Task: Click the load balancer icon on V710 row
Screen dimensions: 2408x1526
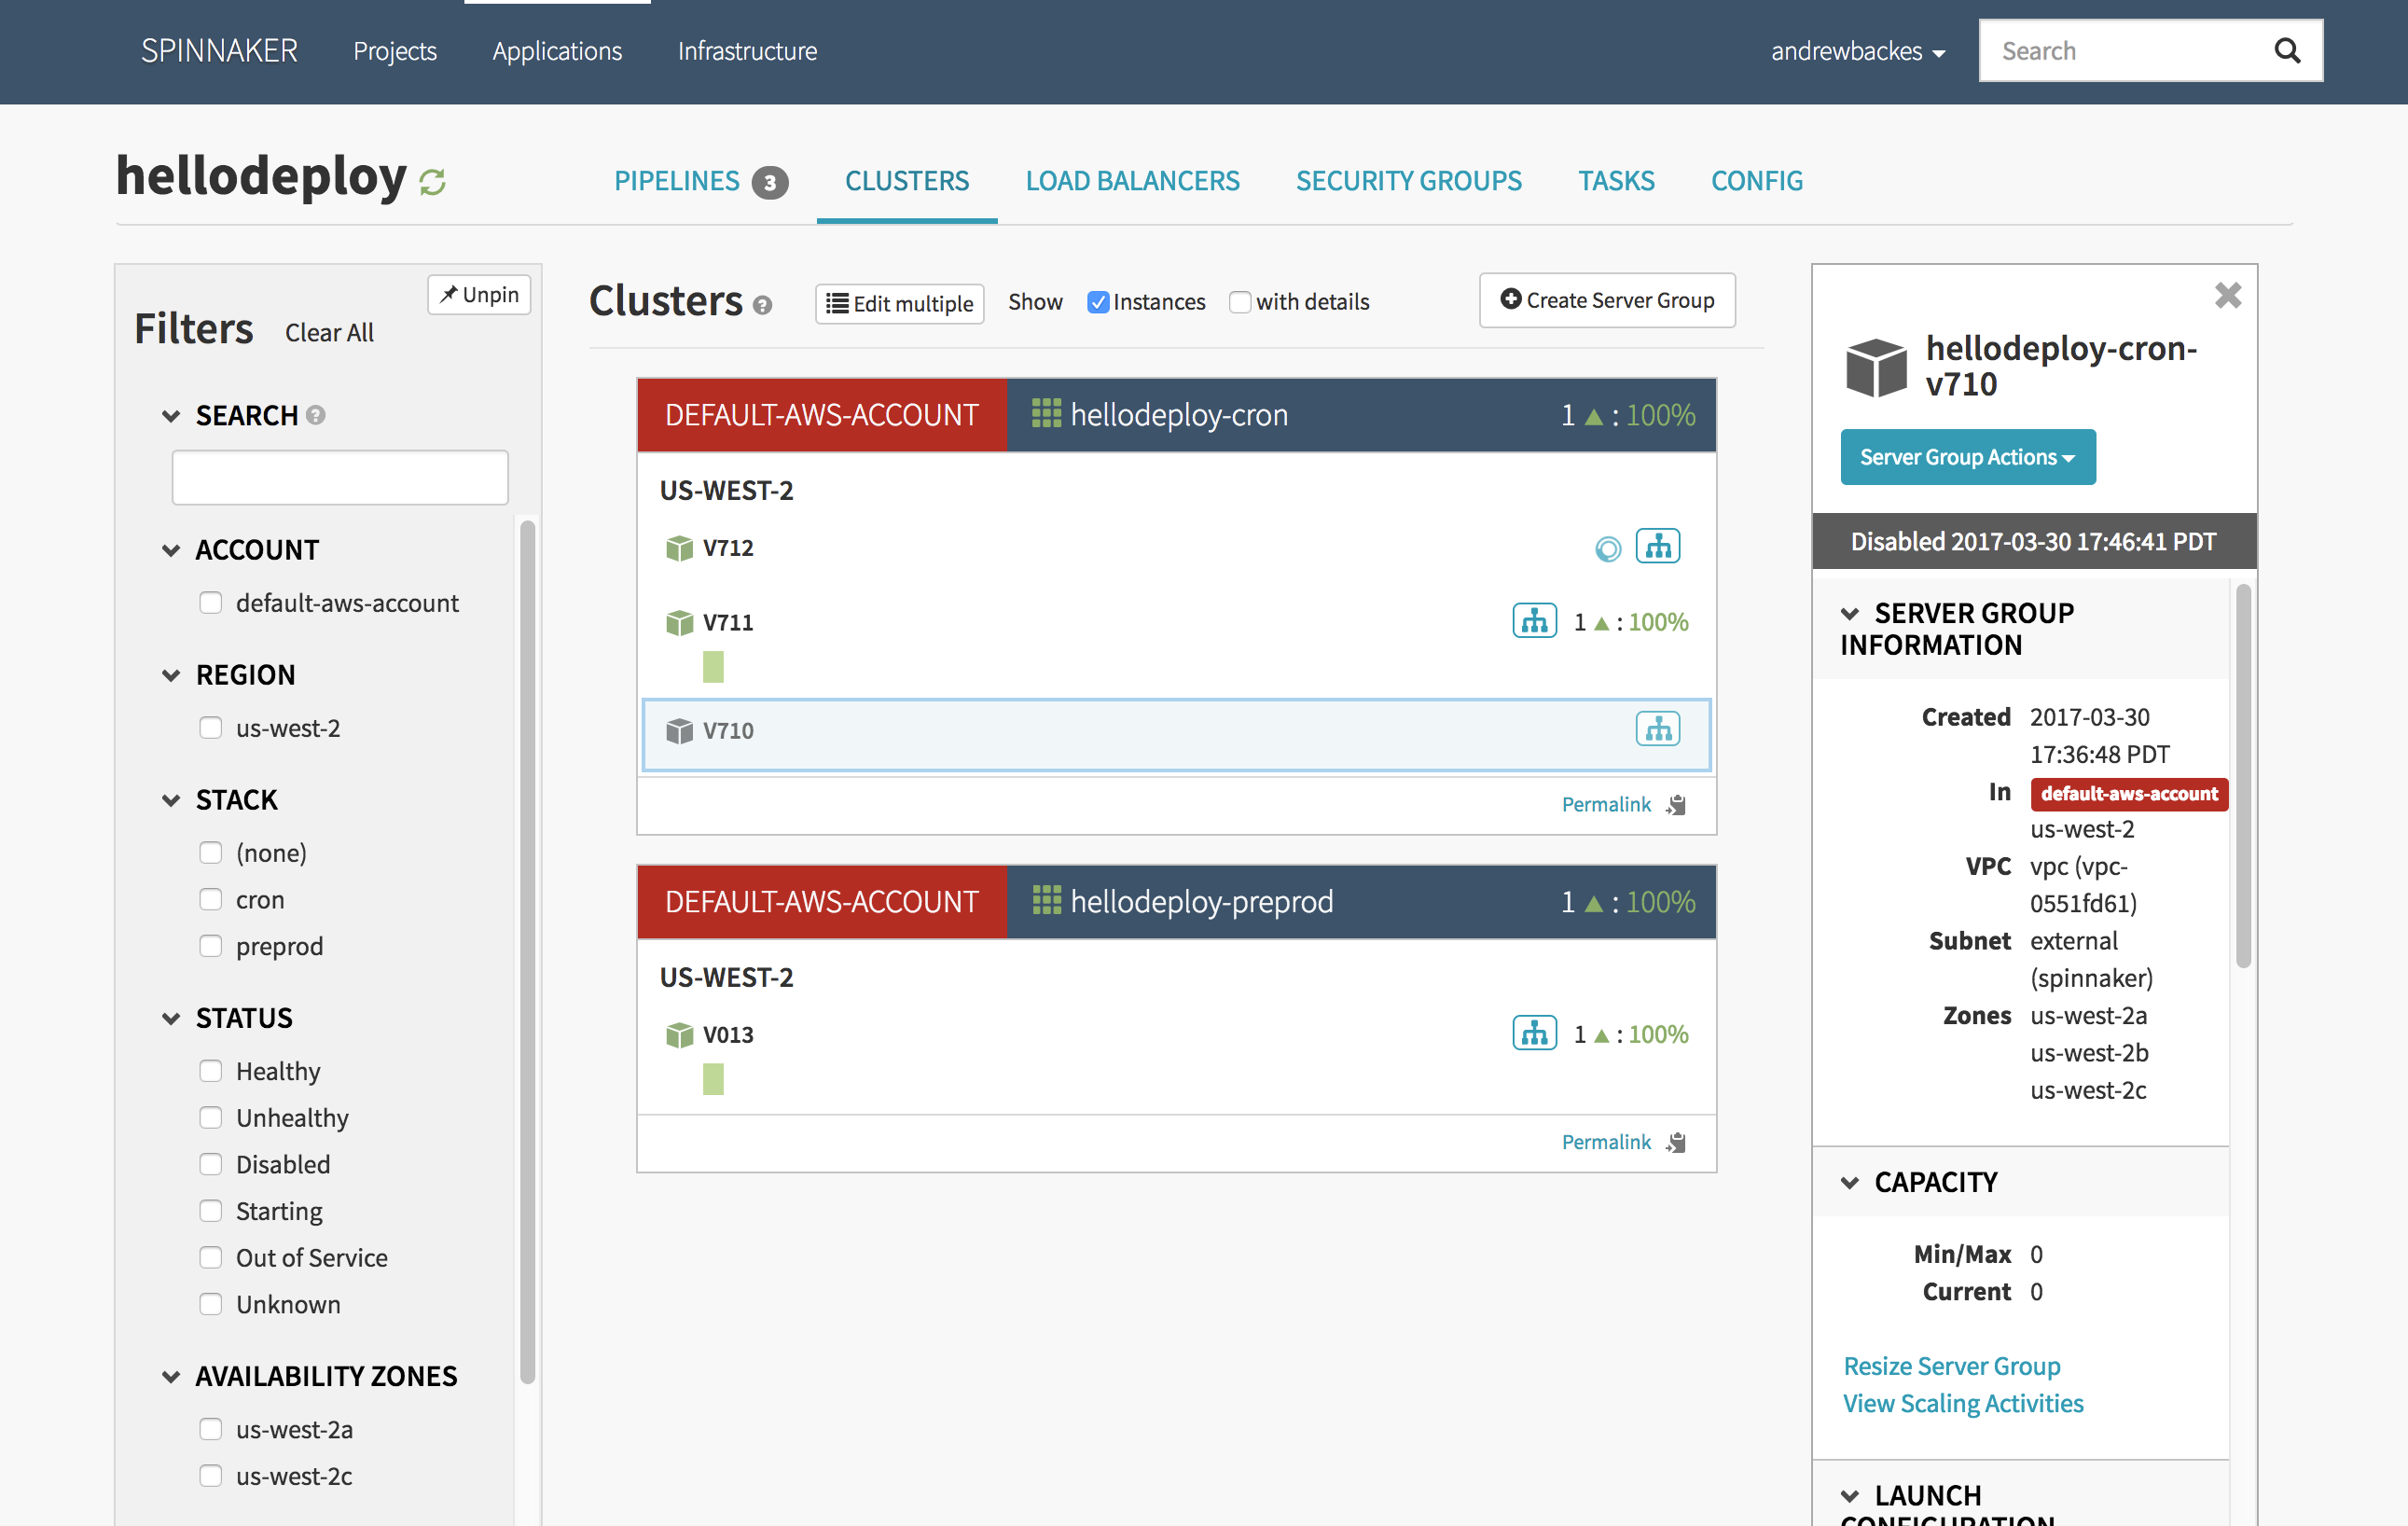Action: pos(1657,729)
